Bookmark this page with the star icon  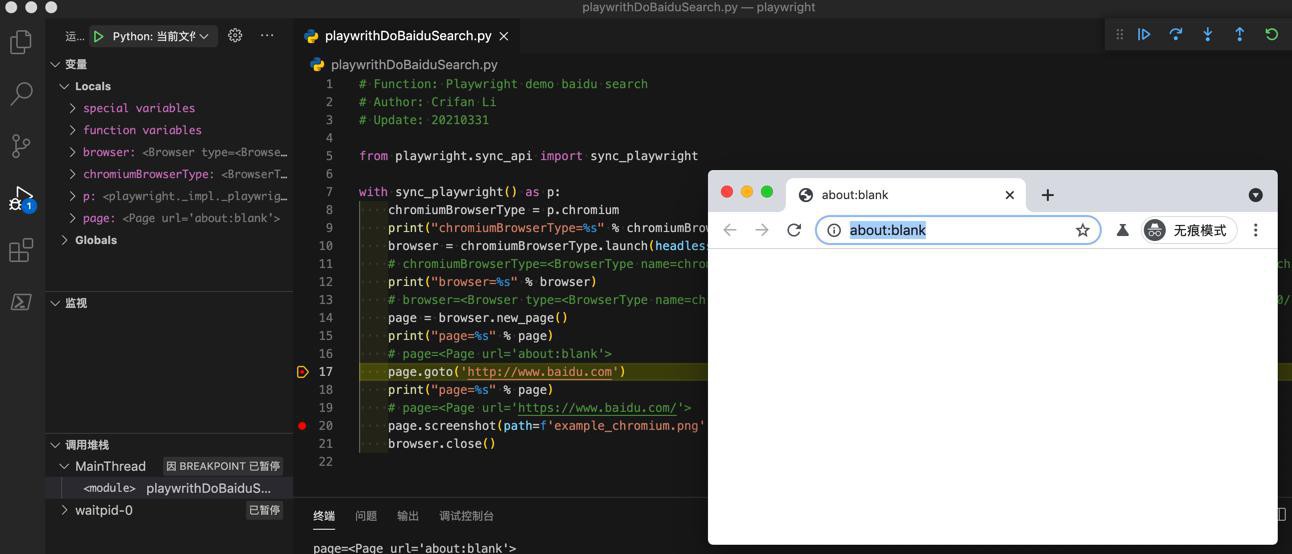pyautogui.click(x=1082, y=230)
